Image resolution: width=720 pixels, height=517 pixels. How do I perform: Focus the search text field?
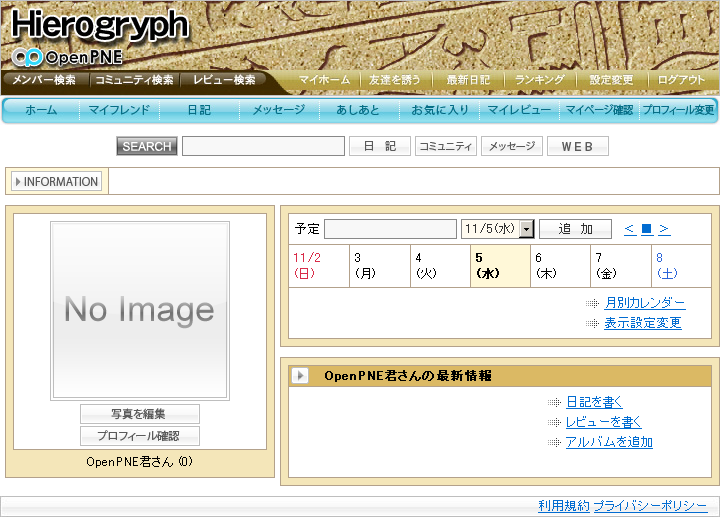click(x=263, y=146)
